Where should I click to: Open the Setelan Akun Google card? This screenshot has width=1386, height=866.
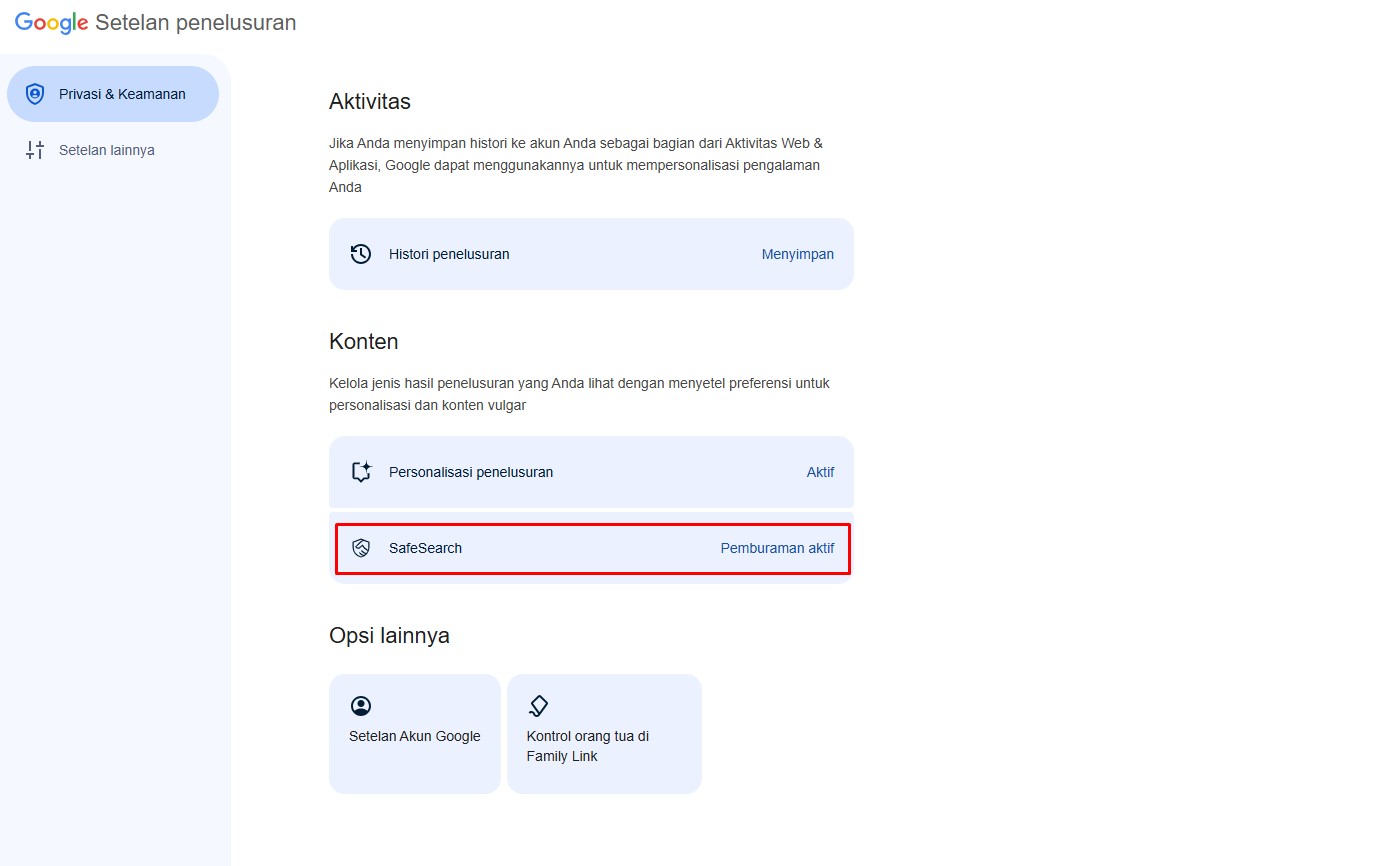pos(414,733)
